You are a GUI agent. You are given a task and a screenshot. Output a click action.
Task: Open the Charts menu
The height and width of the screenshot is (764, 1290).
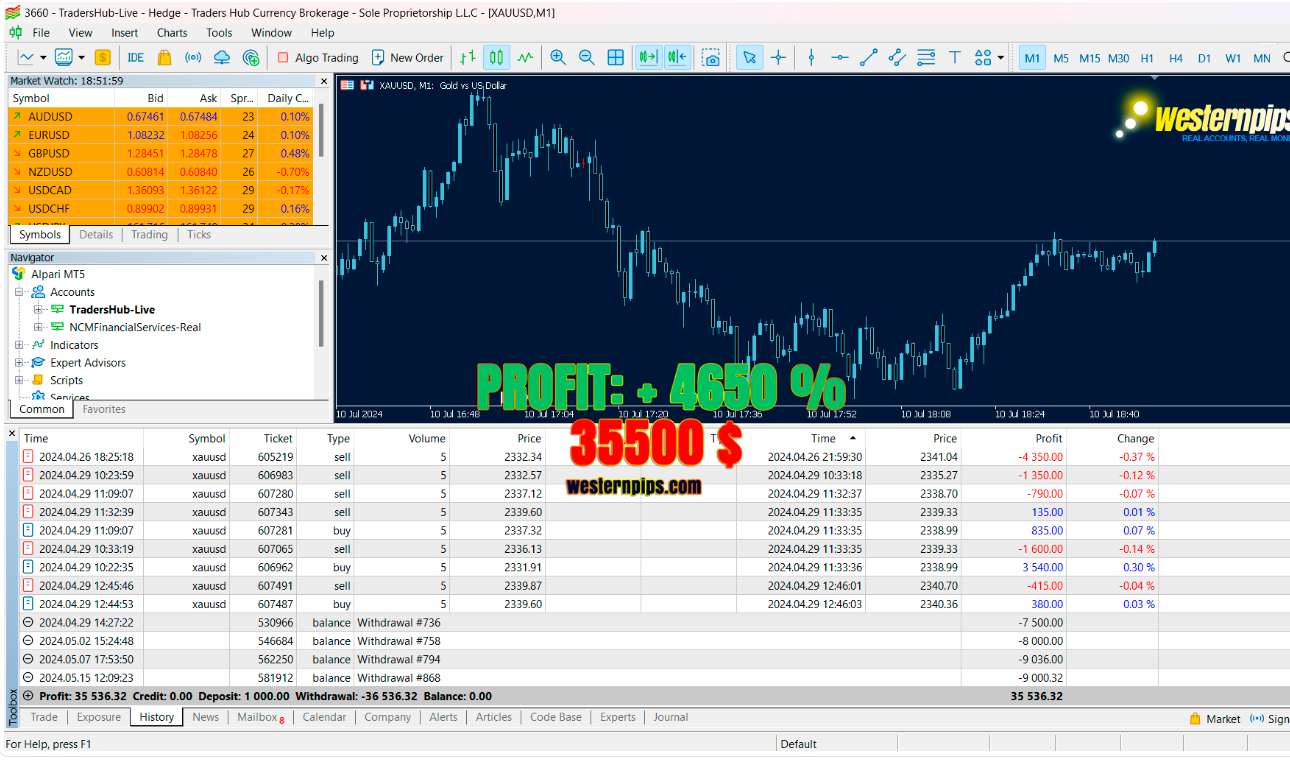pos(172,32)
